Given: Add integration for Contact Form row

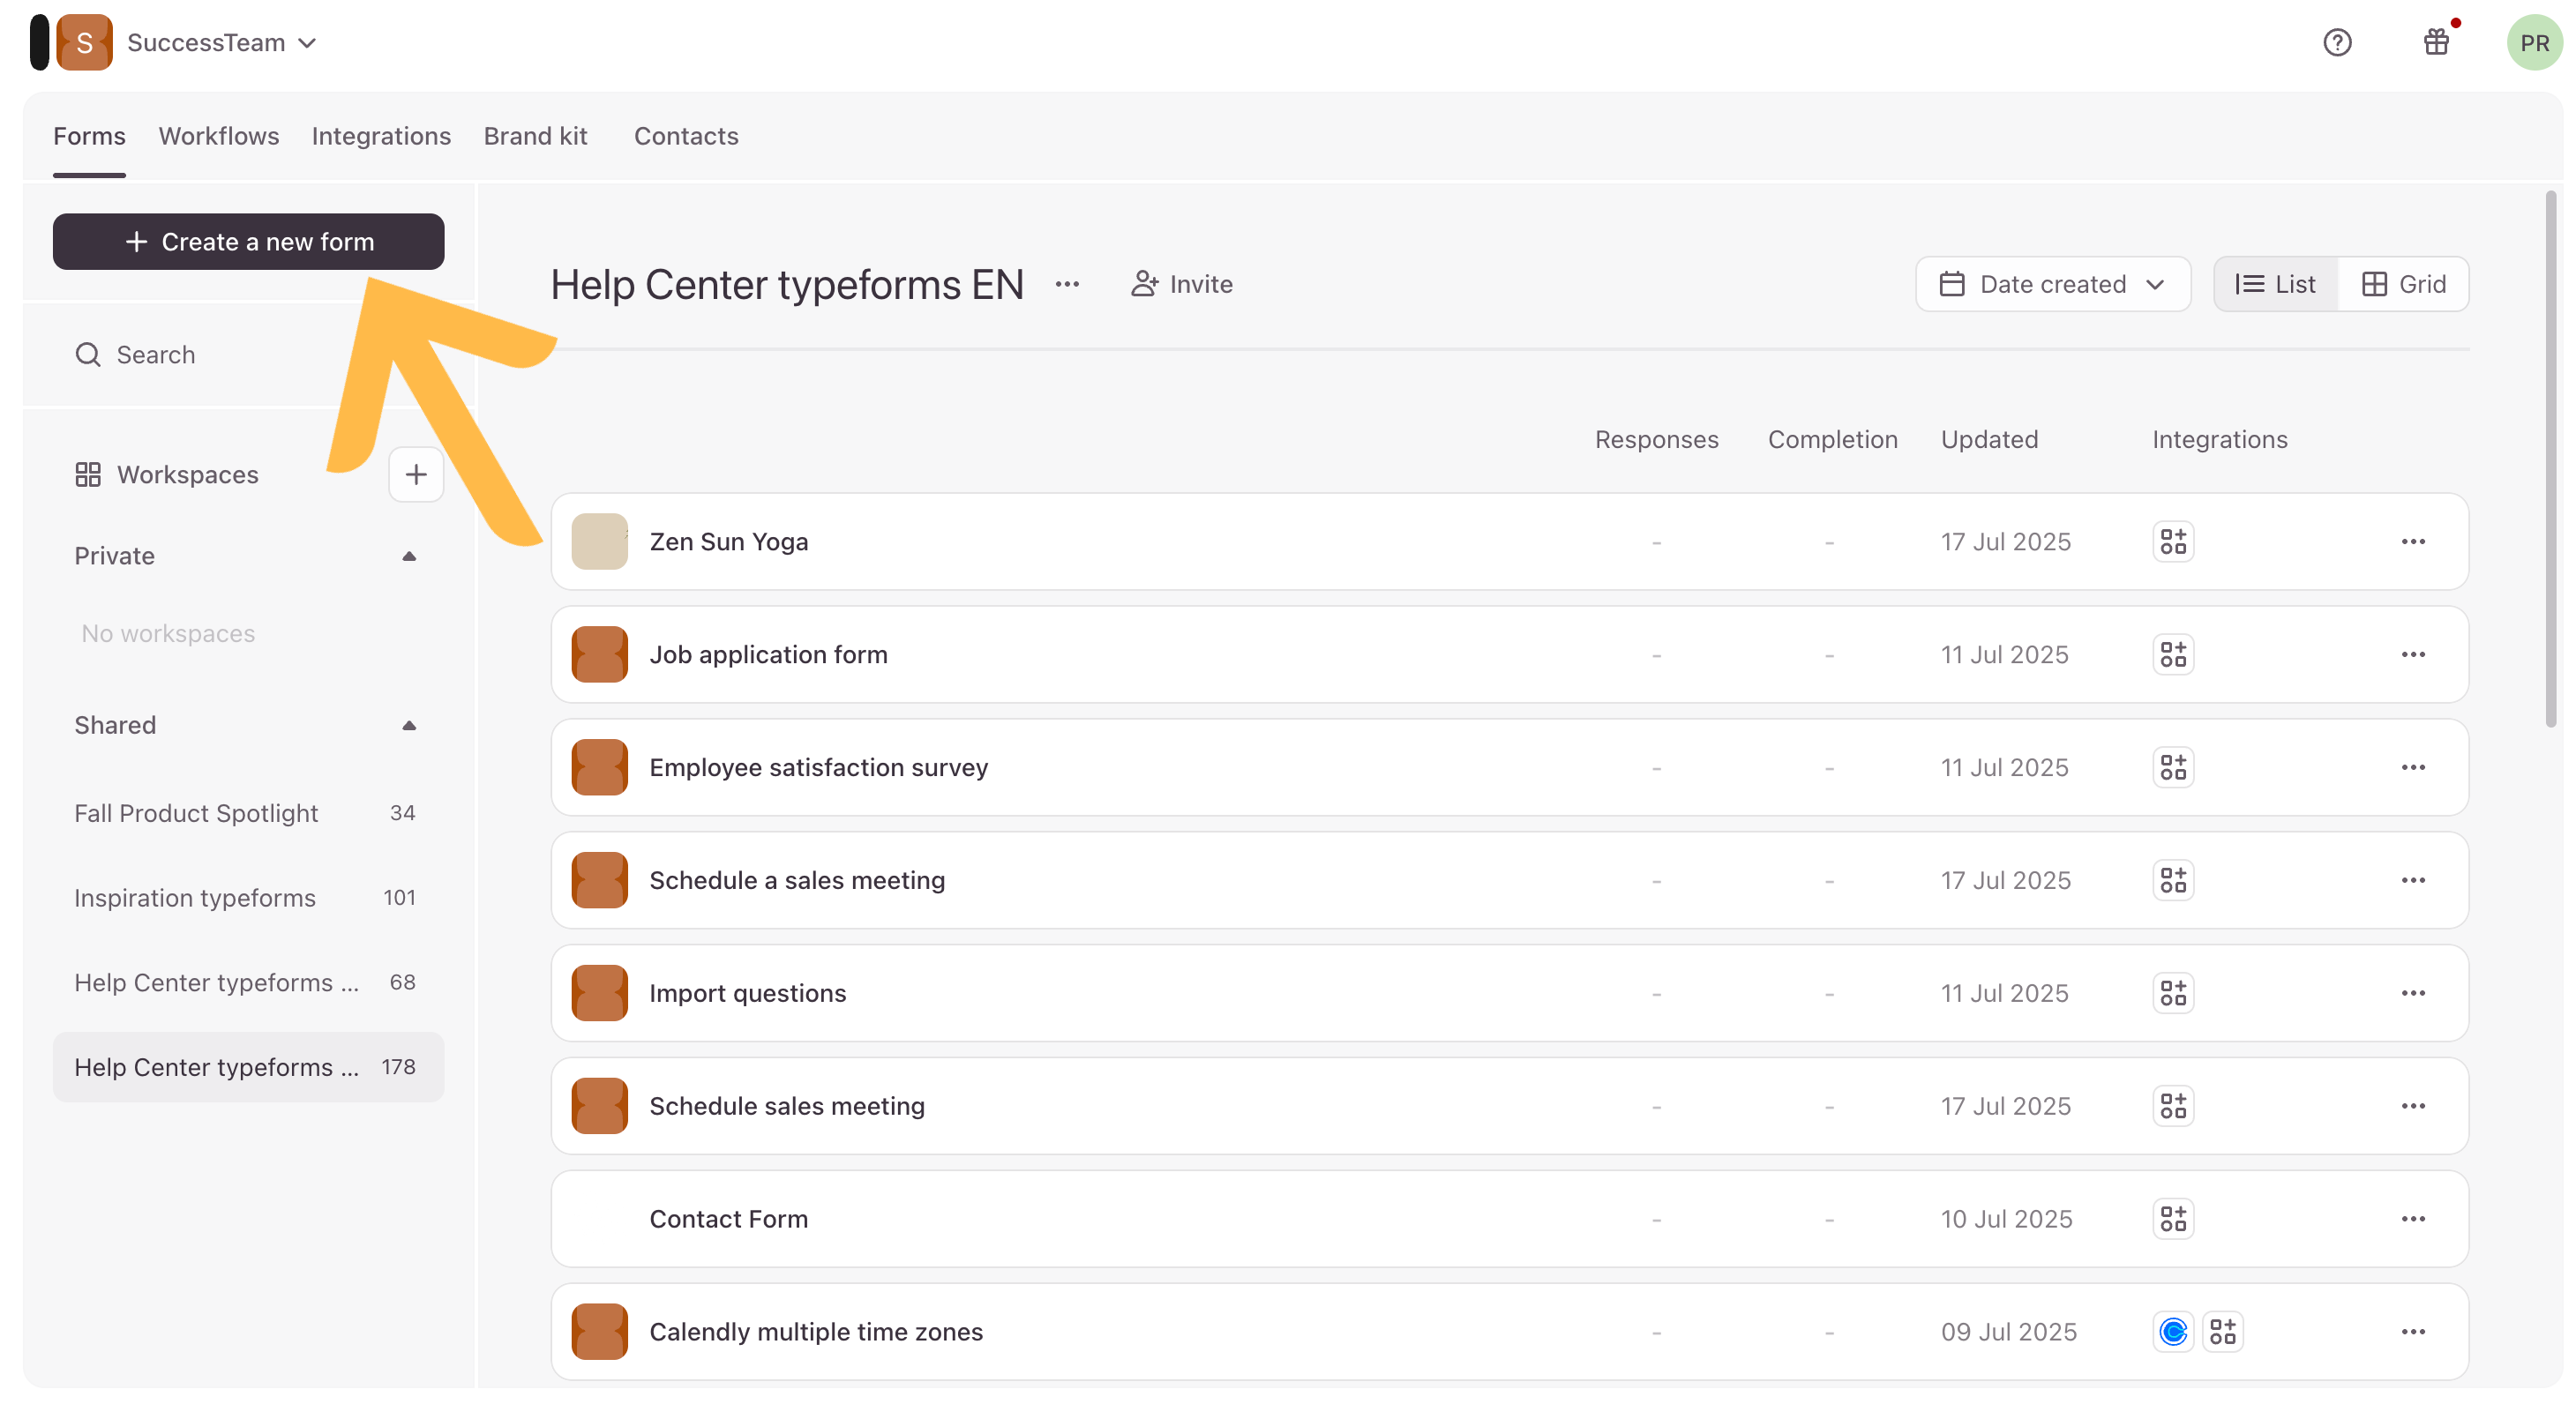Looking at the screenshot, I should tap(2173, 1219).
